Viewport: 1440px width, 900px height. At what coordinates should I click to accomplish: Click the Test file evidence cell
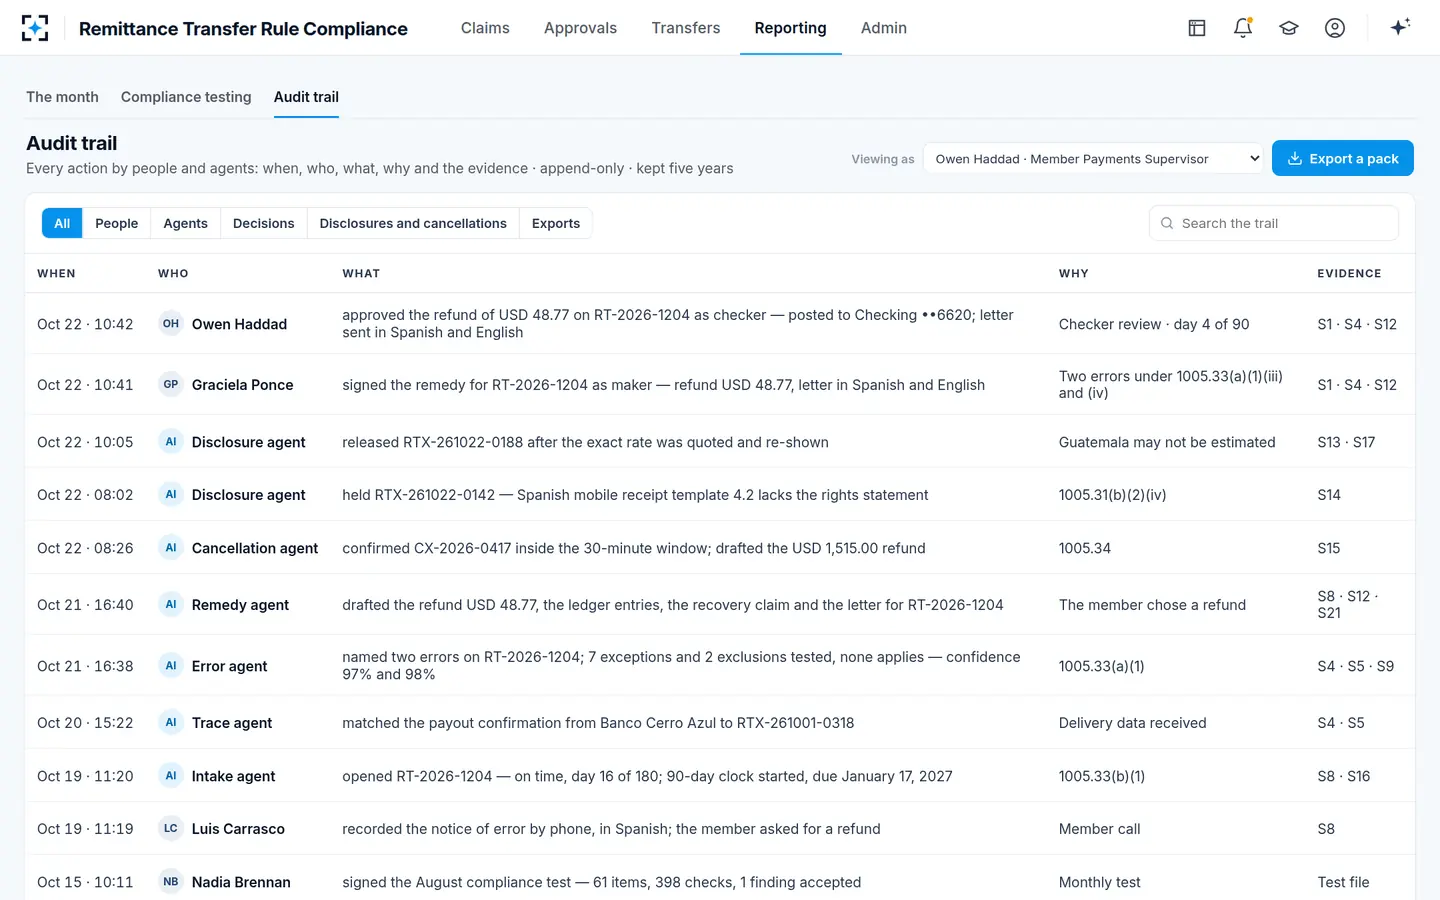coord(1343,882)
